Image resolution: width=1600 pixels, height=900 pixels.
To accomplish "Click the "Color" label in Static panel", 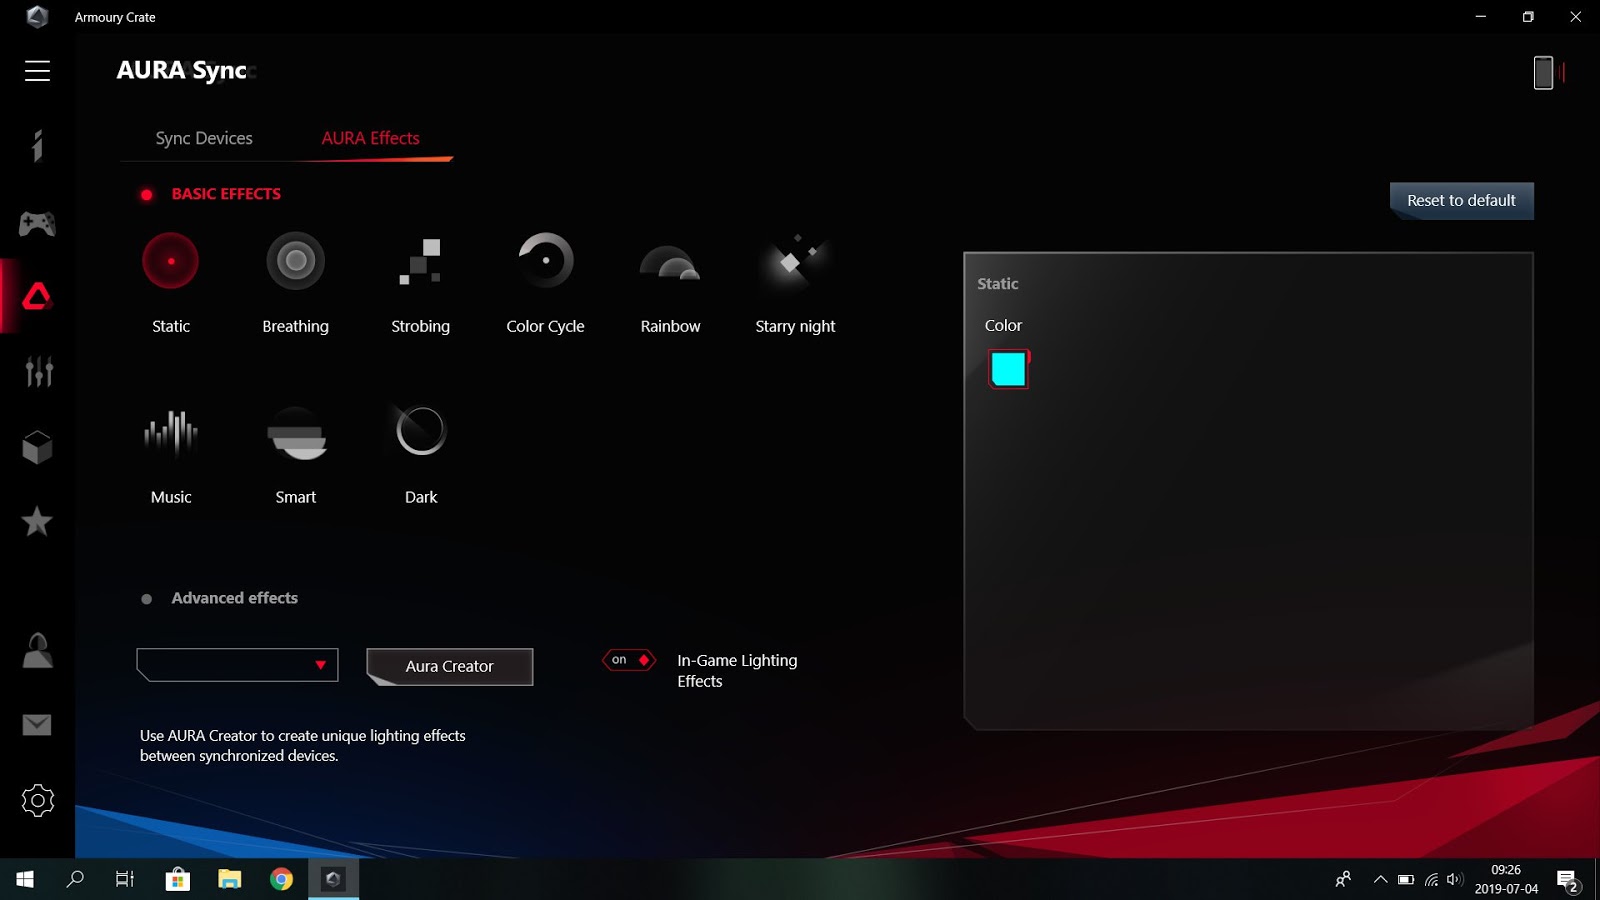I will pyautogui.click(x=1003, y=326).
